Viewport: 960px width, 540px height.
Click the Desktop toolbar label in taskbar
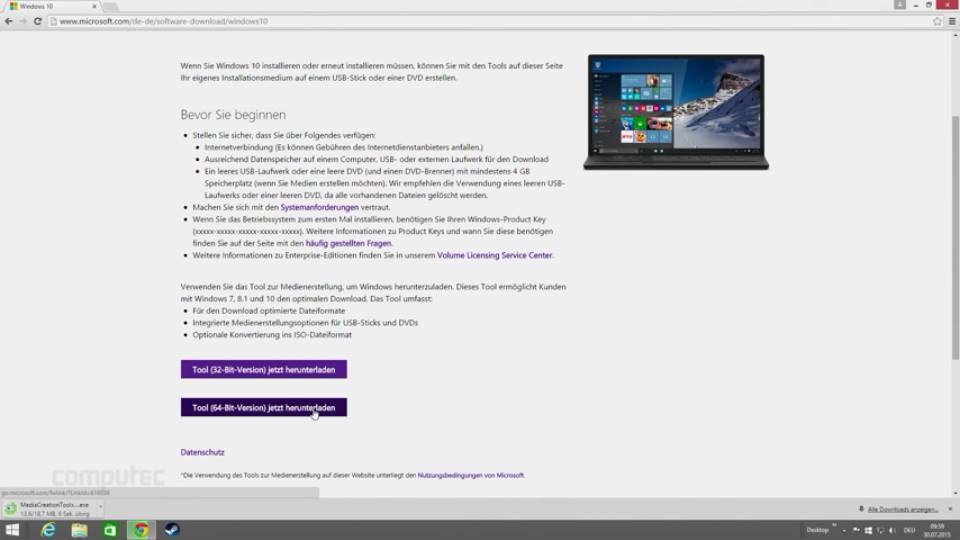click(x=817, y=530)
